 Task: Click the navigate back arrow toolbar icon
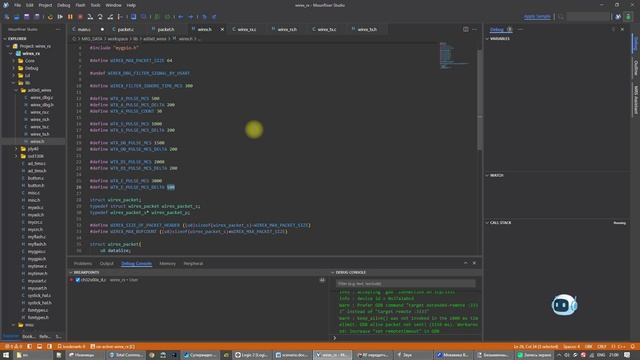(180, 17)
